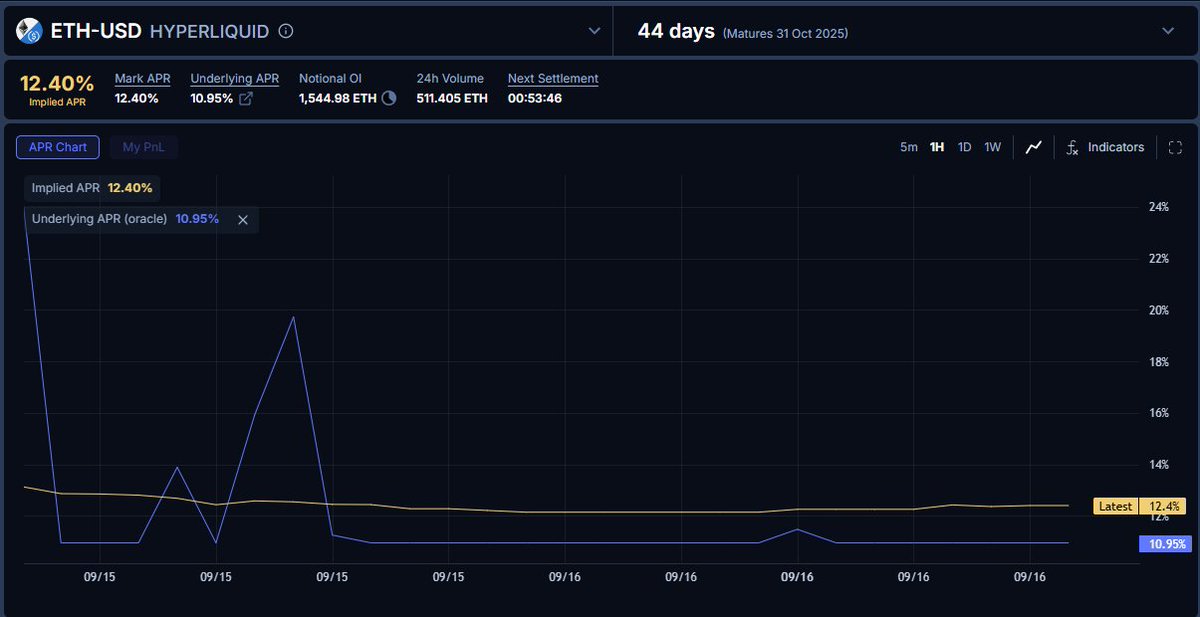
Task: Open the ETH-USD info tooltip icon
Action: [285, 30]
